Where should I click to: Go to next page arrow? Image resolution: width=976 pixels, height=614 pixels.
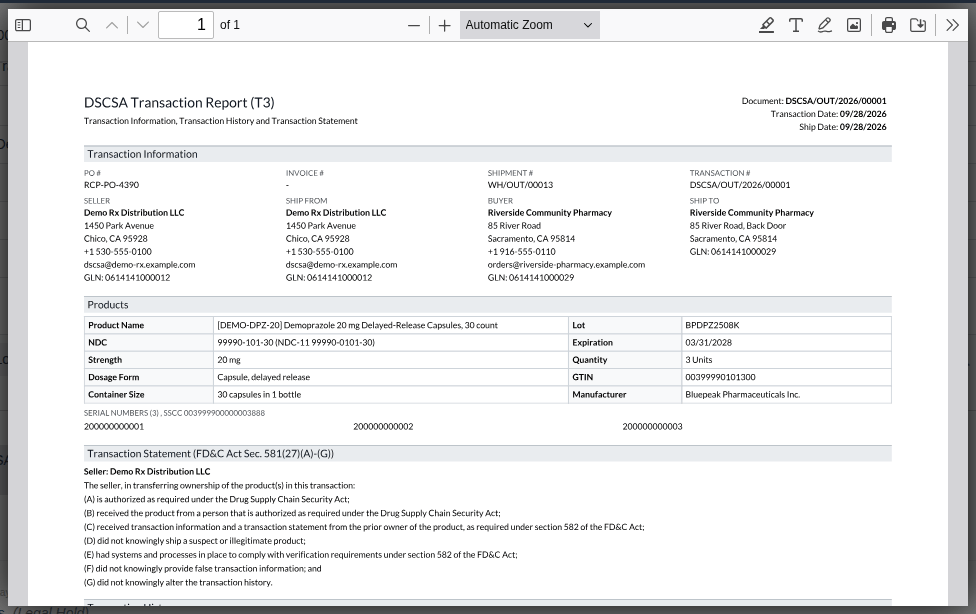tap(143, 25)
